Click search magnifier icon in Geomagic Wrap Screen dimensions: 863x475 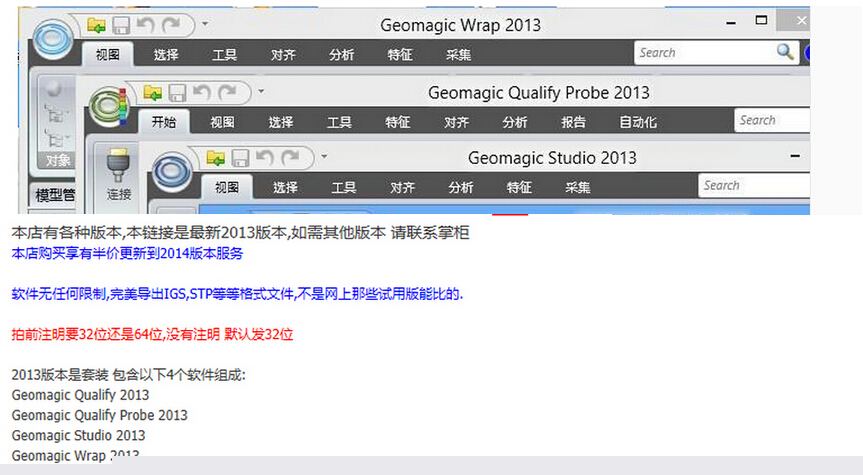click(x=785, y=52)
